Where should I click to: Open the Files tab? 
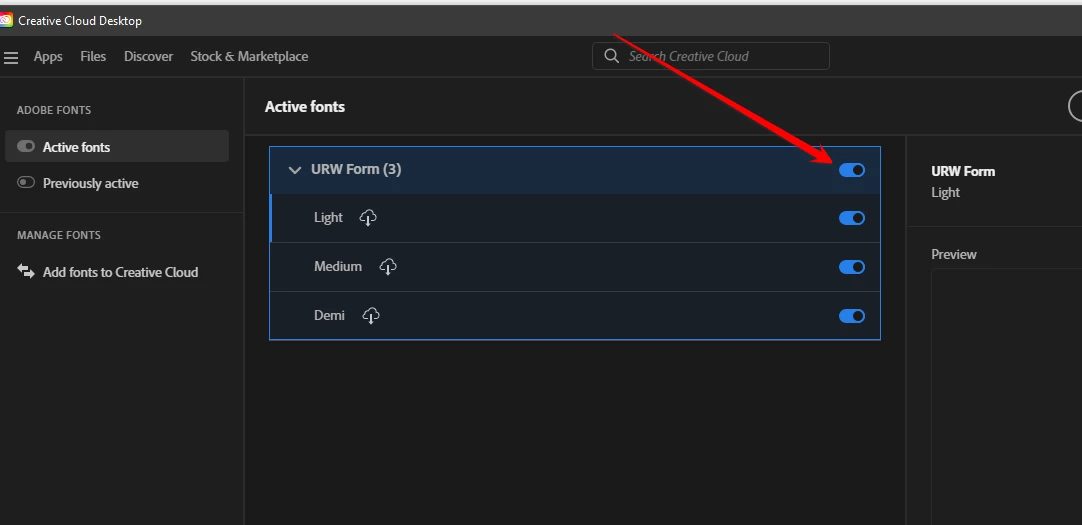[x=93, y=57]
